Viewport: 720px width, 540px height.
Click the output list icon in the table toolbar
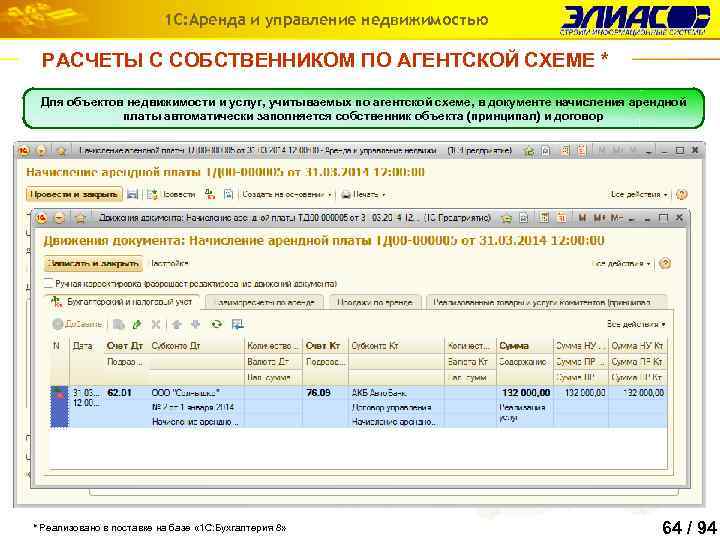pos(237,324)
